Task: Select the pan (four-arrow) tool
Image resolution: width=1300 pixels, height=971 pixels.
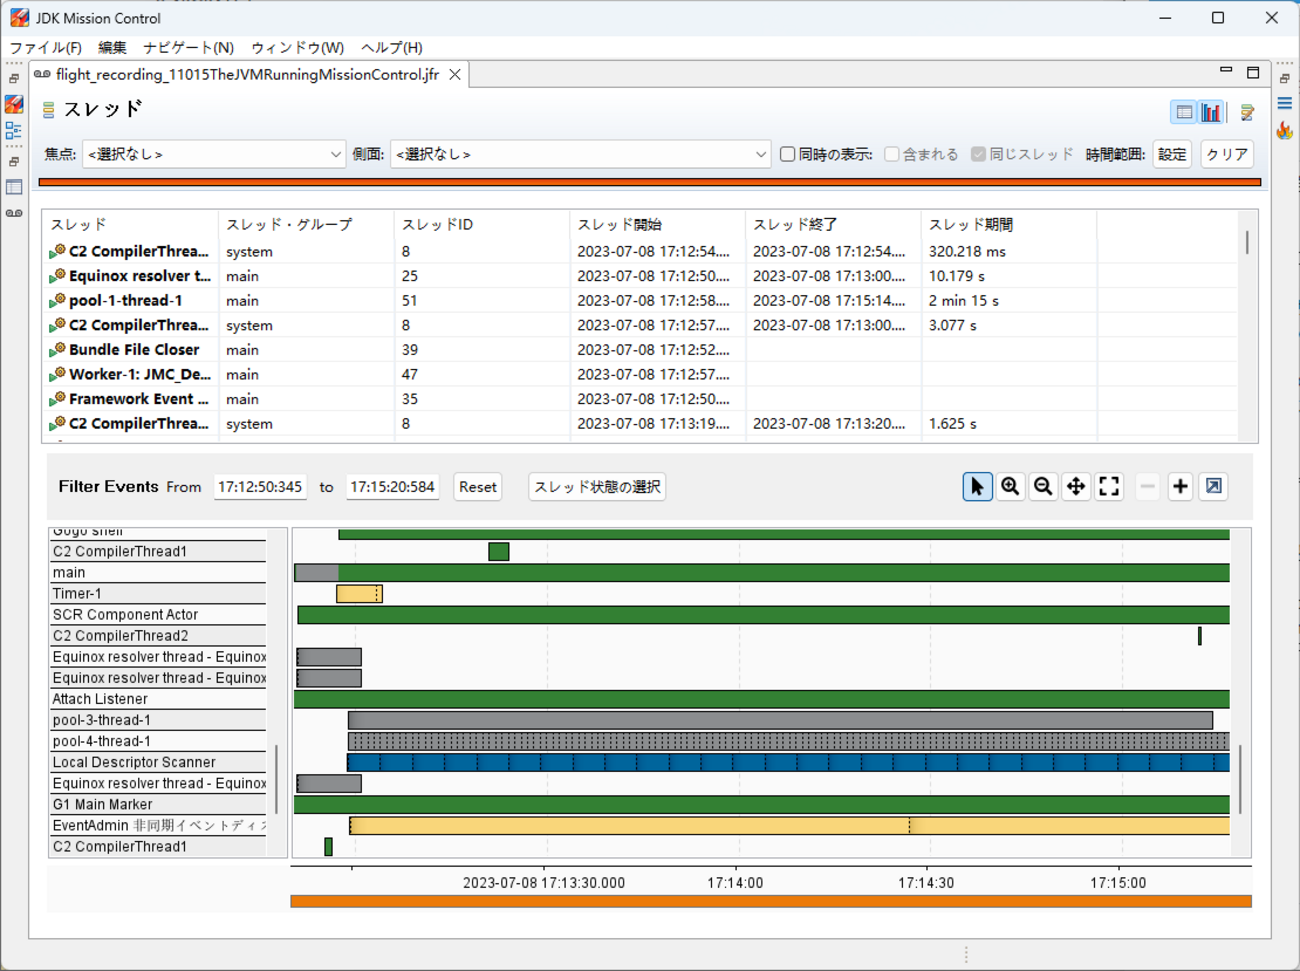Action: click(1076, 487)
